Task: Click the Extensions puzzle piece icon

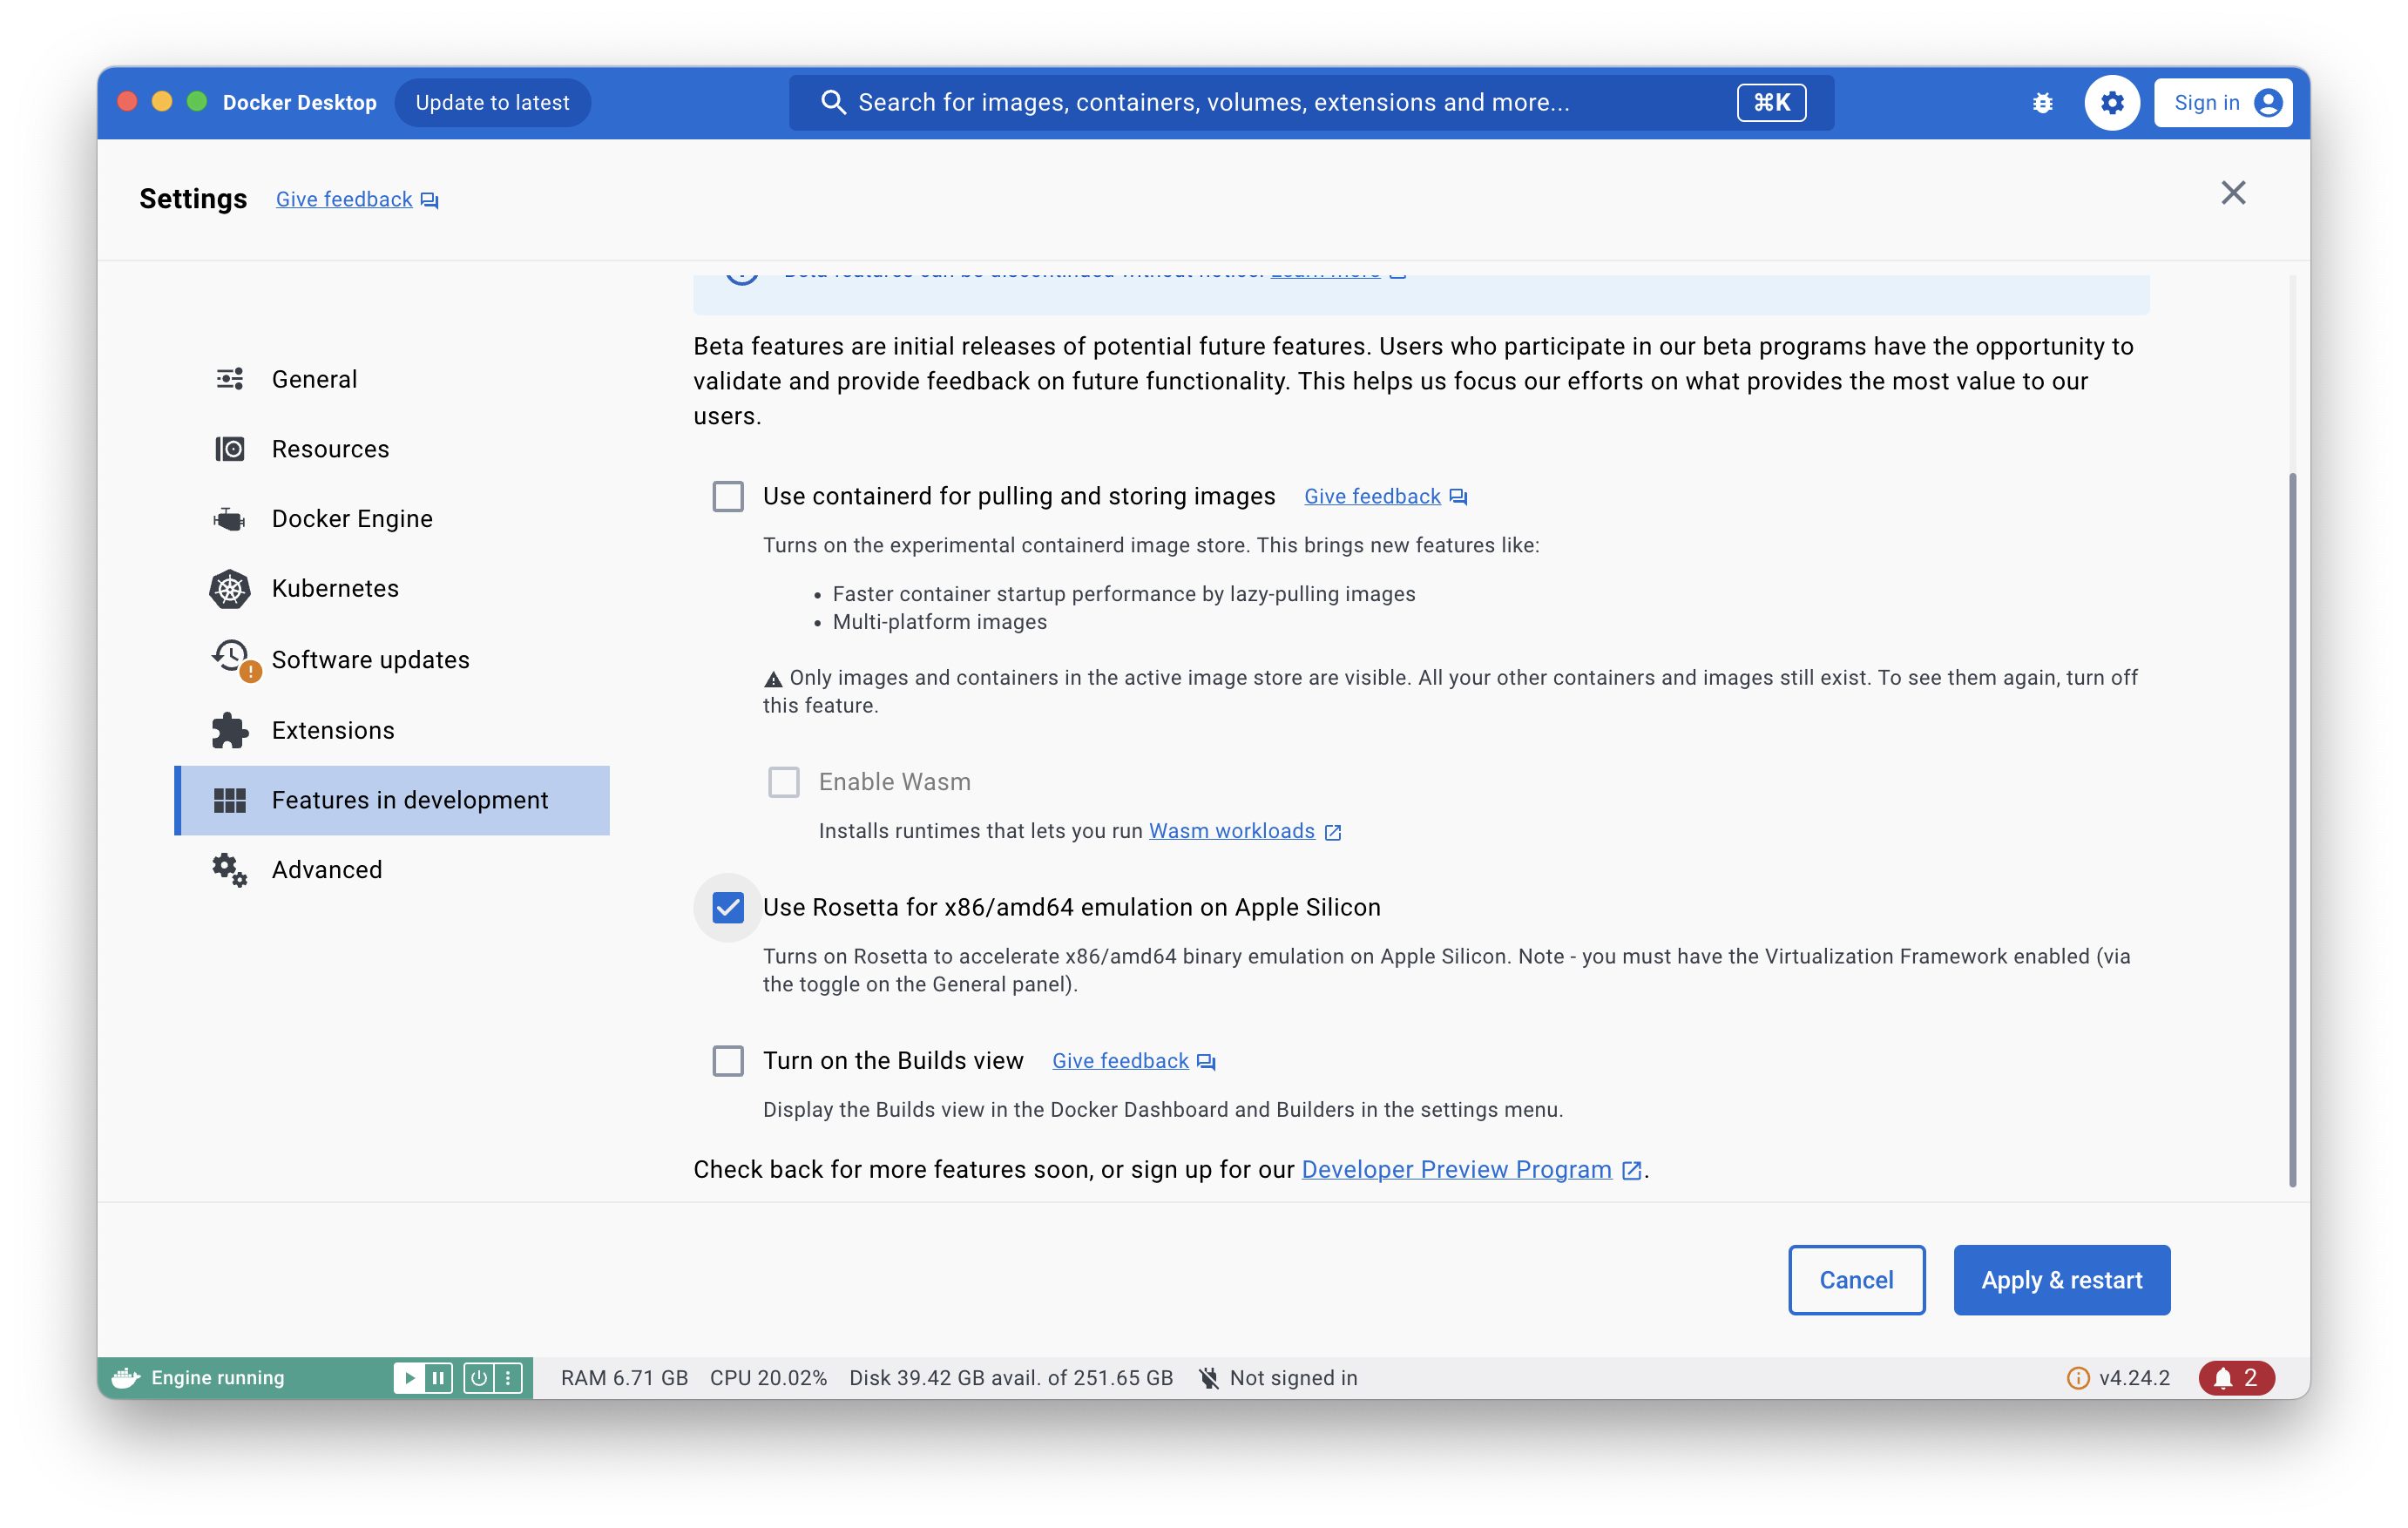Action: point(230,730)
